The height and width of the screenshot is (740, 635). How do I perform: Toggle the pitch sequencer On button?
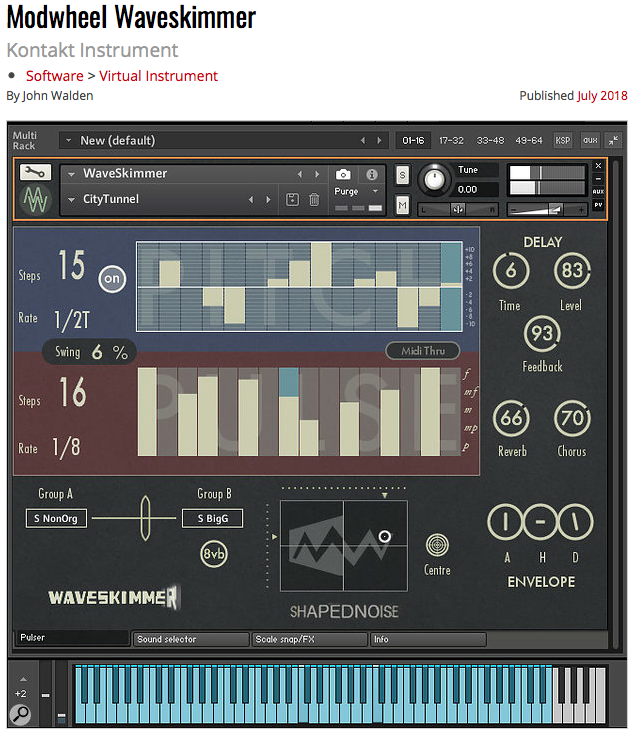[112, 278]
